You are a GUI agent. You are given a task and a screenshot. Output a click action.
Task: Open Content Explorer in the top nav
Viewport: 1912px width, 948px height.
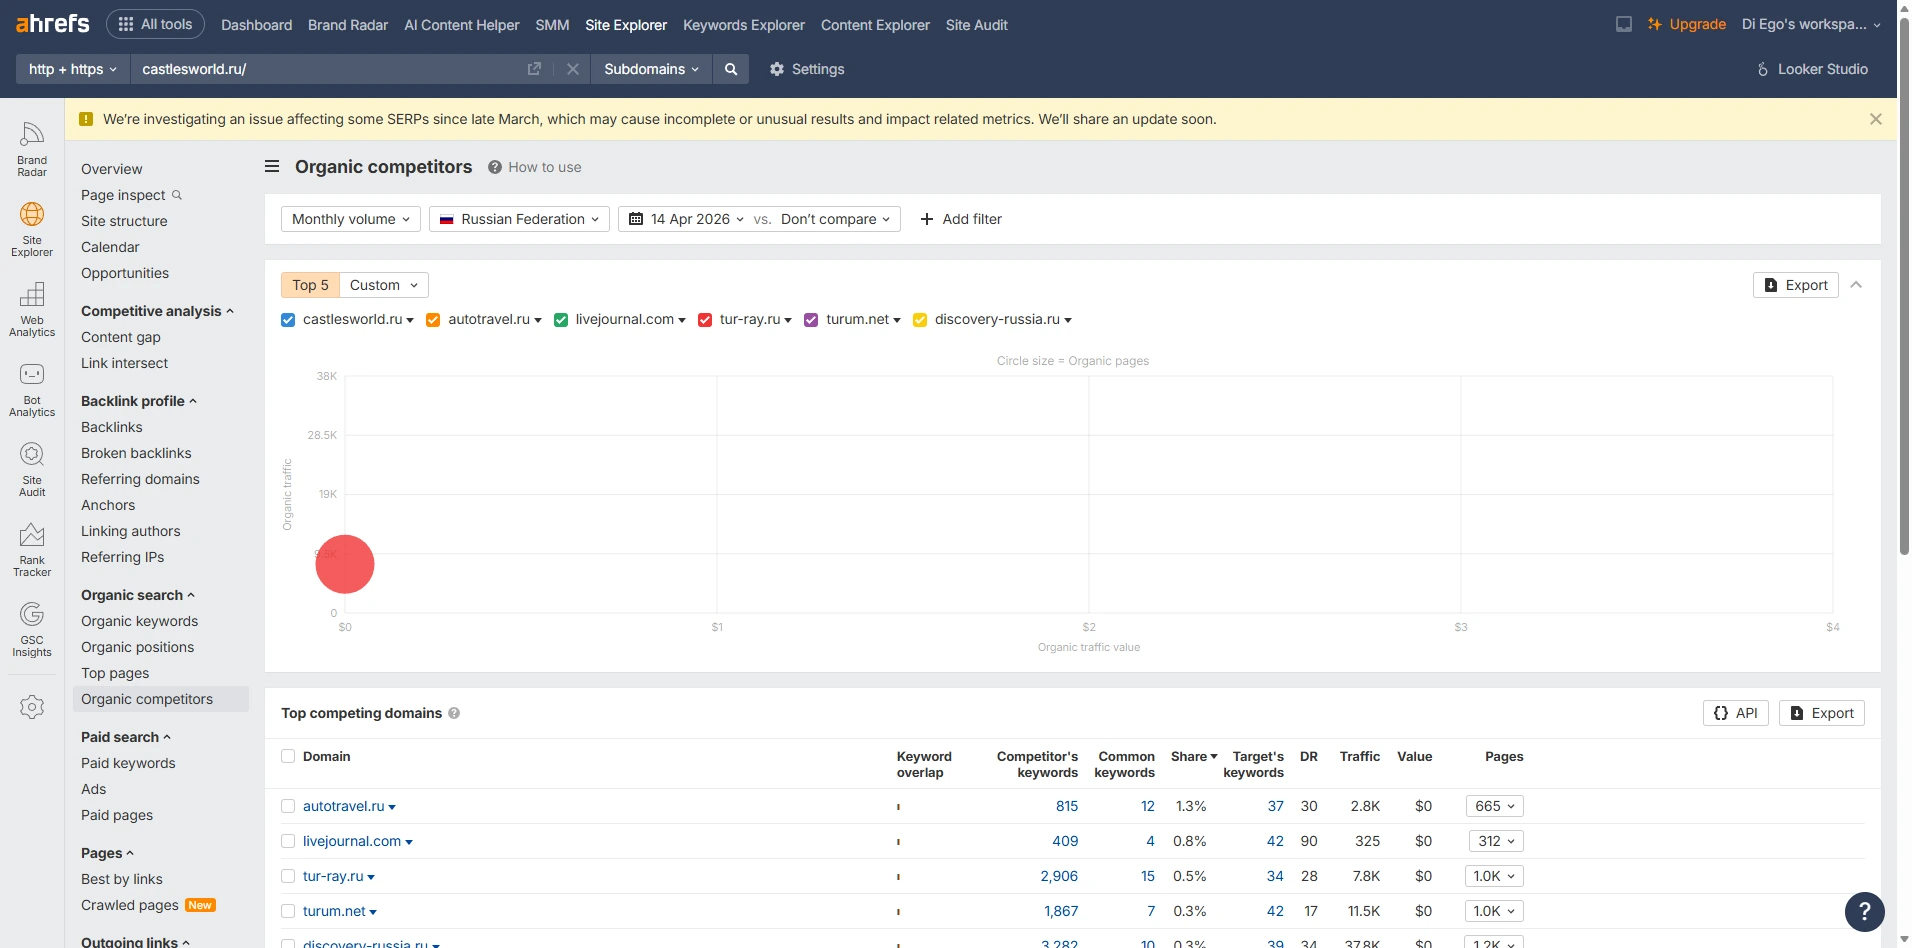point(875,25)
